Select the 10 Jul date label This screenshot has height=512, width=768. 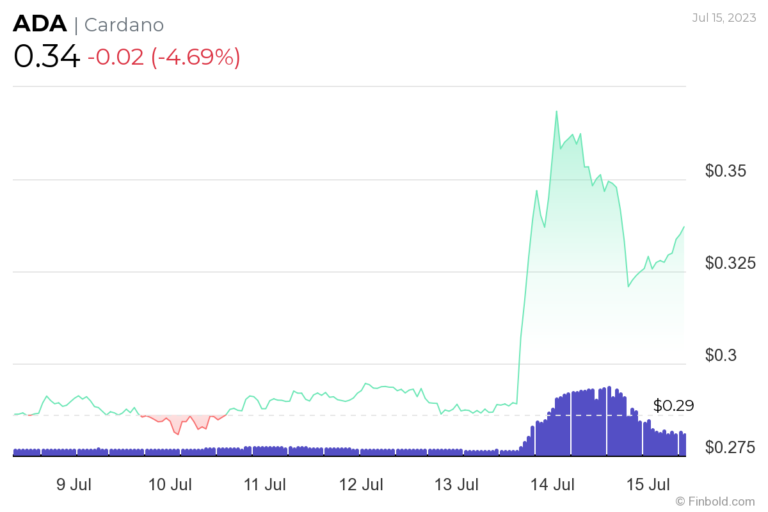170,485
